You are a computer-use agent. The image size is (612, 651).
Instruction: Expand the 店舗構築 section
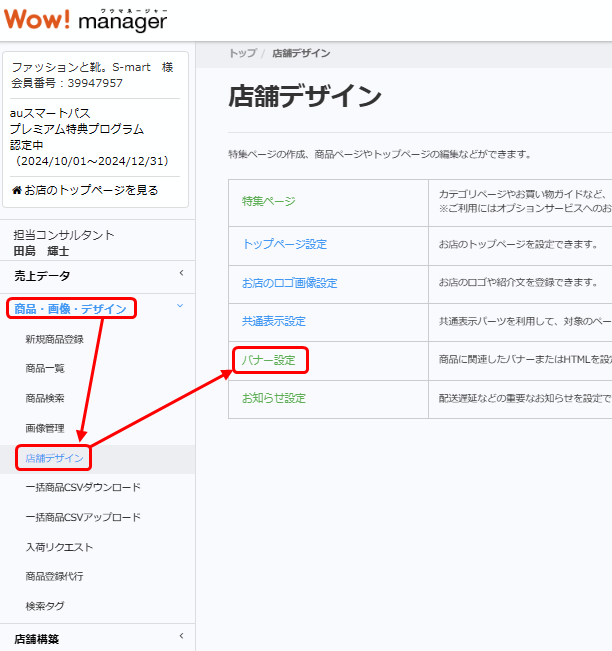point(97,638)
